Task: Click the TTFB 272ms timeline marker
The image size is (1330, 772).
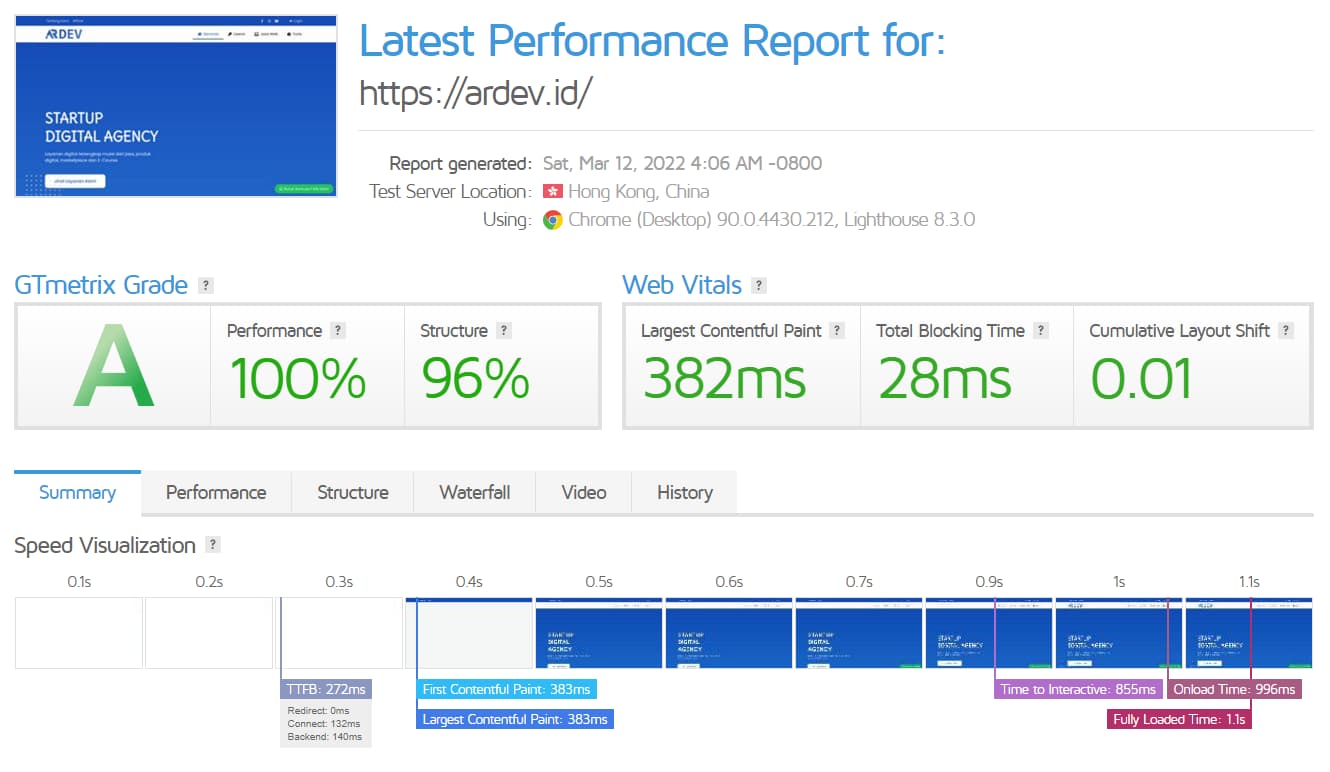Action: pyautogui.click(x=327, y=689)
